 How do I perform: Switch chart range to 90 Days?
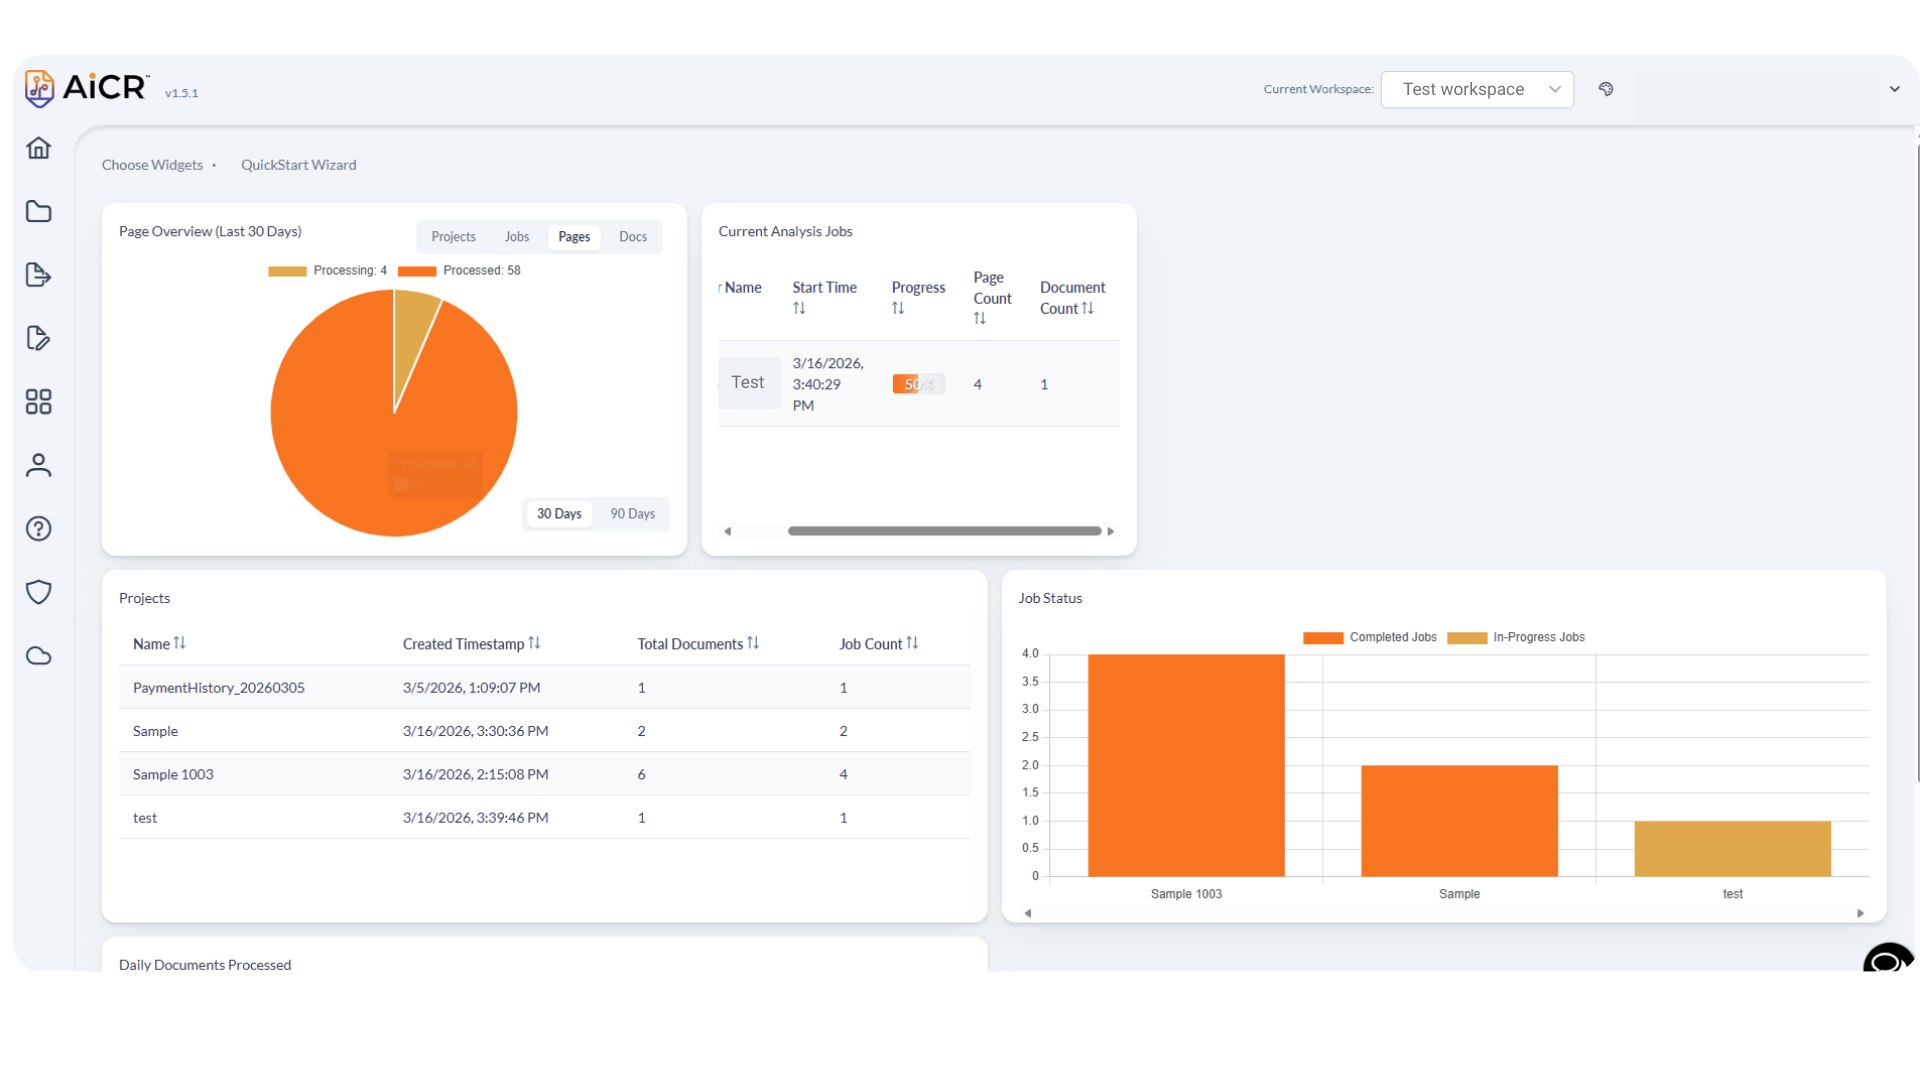(632, 514)
